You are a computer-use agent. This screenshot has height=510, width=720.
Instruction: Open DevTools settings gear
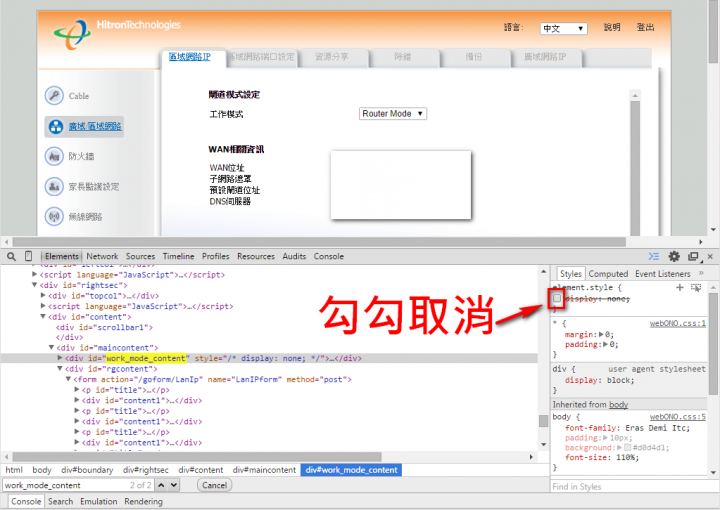coord(674,256)
